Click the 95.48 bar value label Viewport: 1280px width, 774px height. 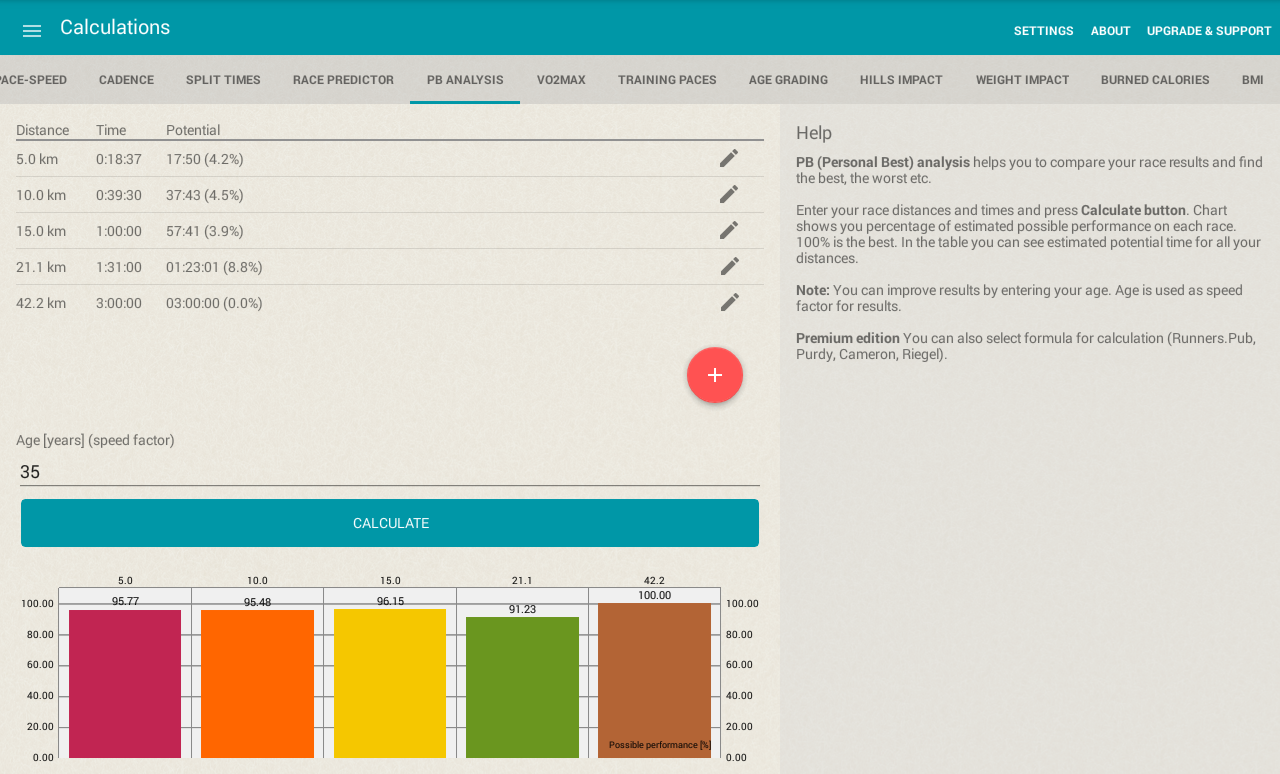(257, 603)
